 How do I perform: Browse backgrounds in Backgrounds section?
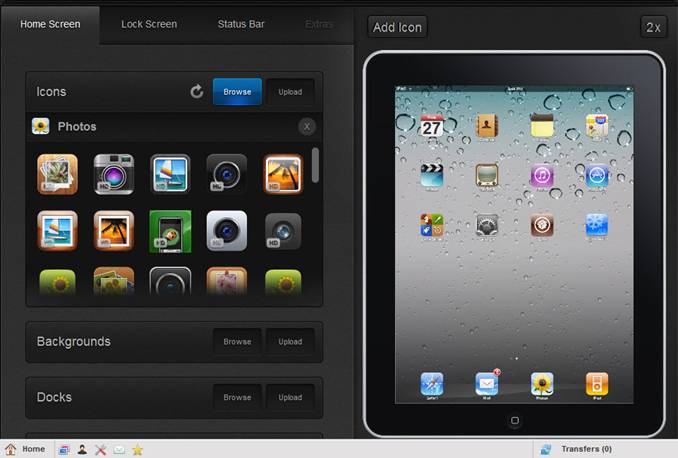pos(237,342)
